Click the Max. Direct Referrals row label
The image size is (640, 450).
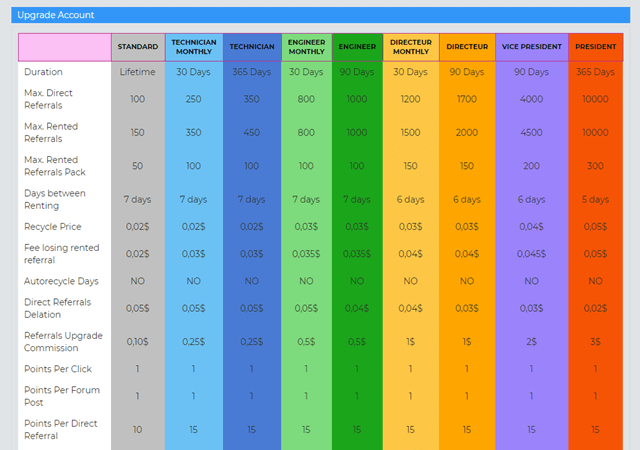coord(48,99)
